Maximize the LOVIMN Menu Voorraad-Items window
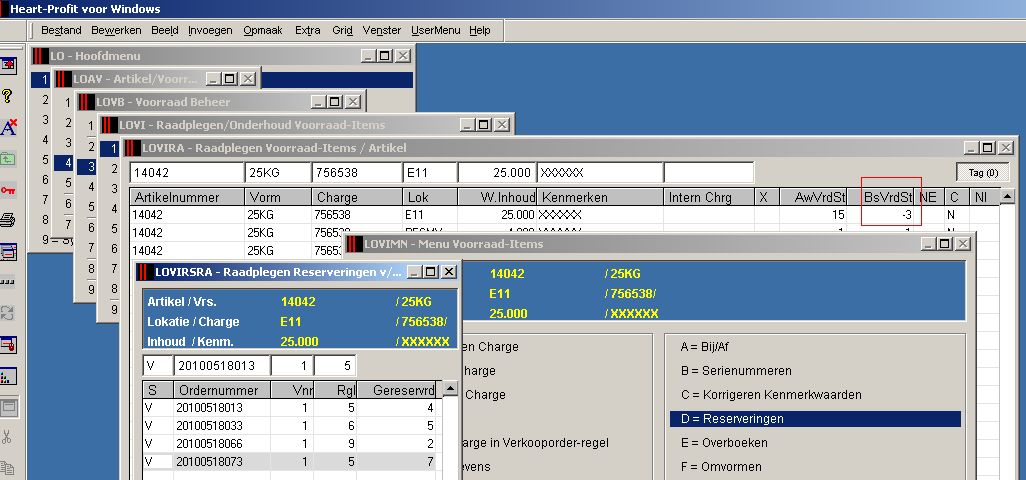 (x=945, y=243)
